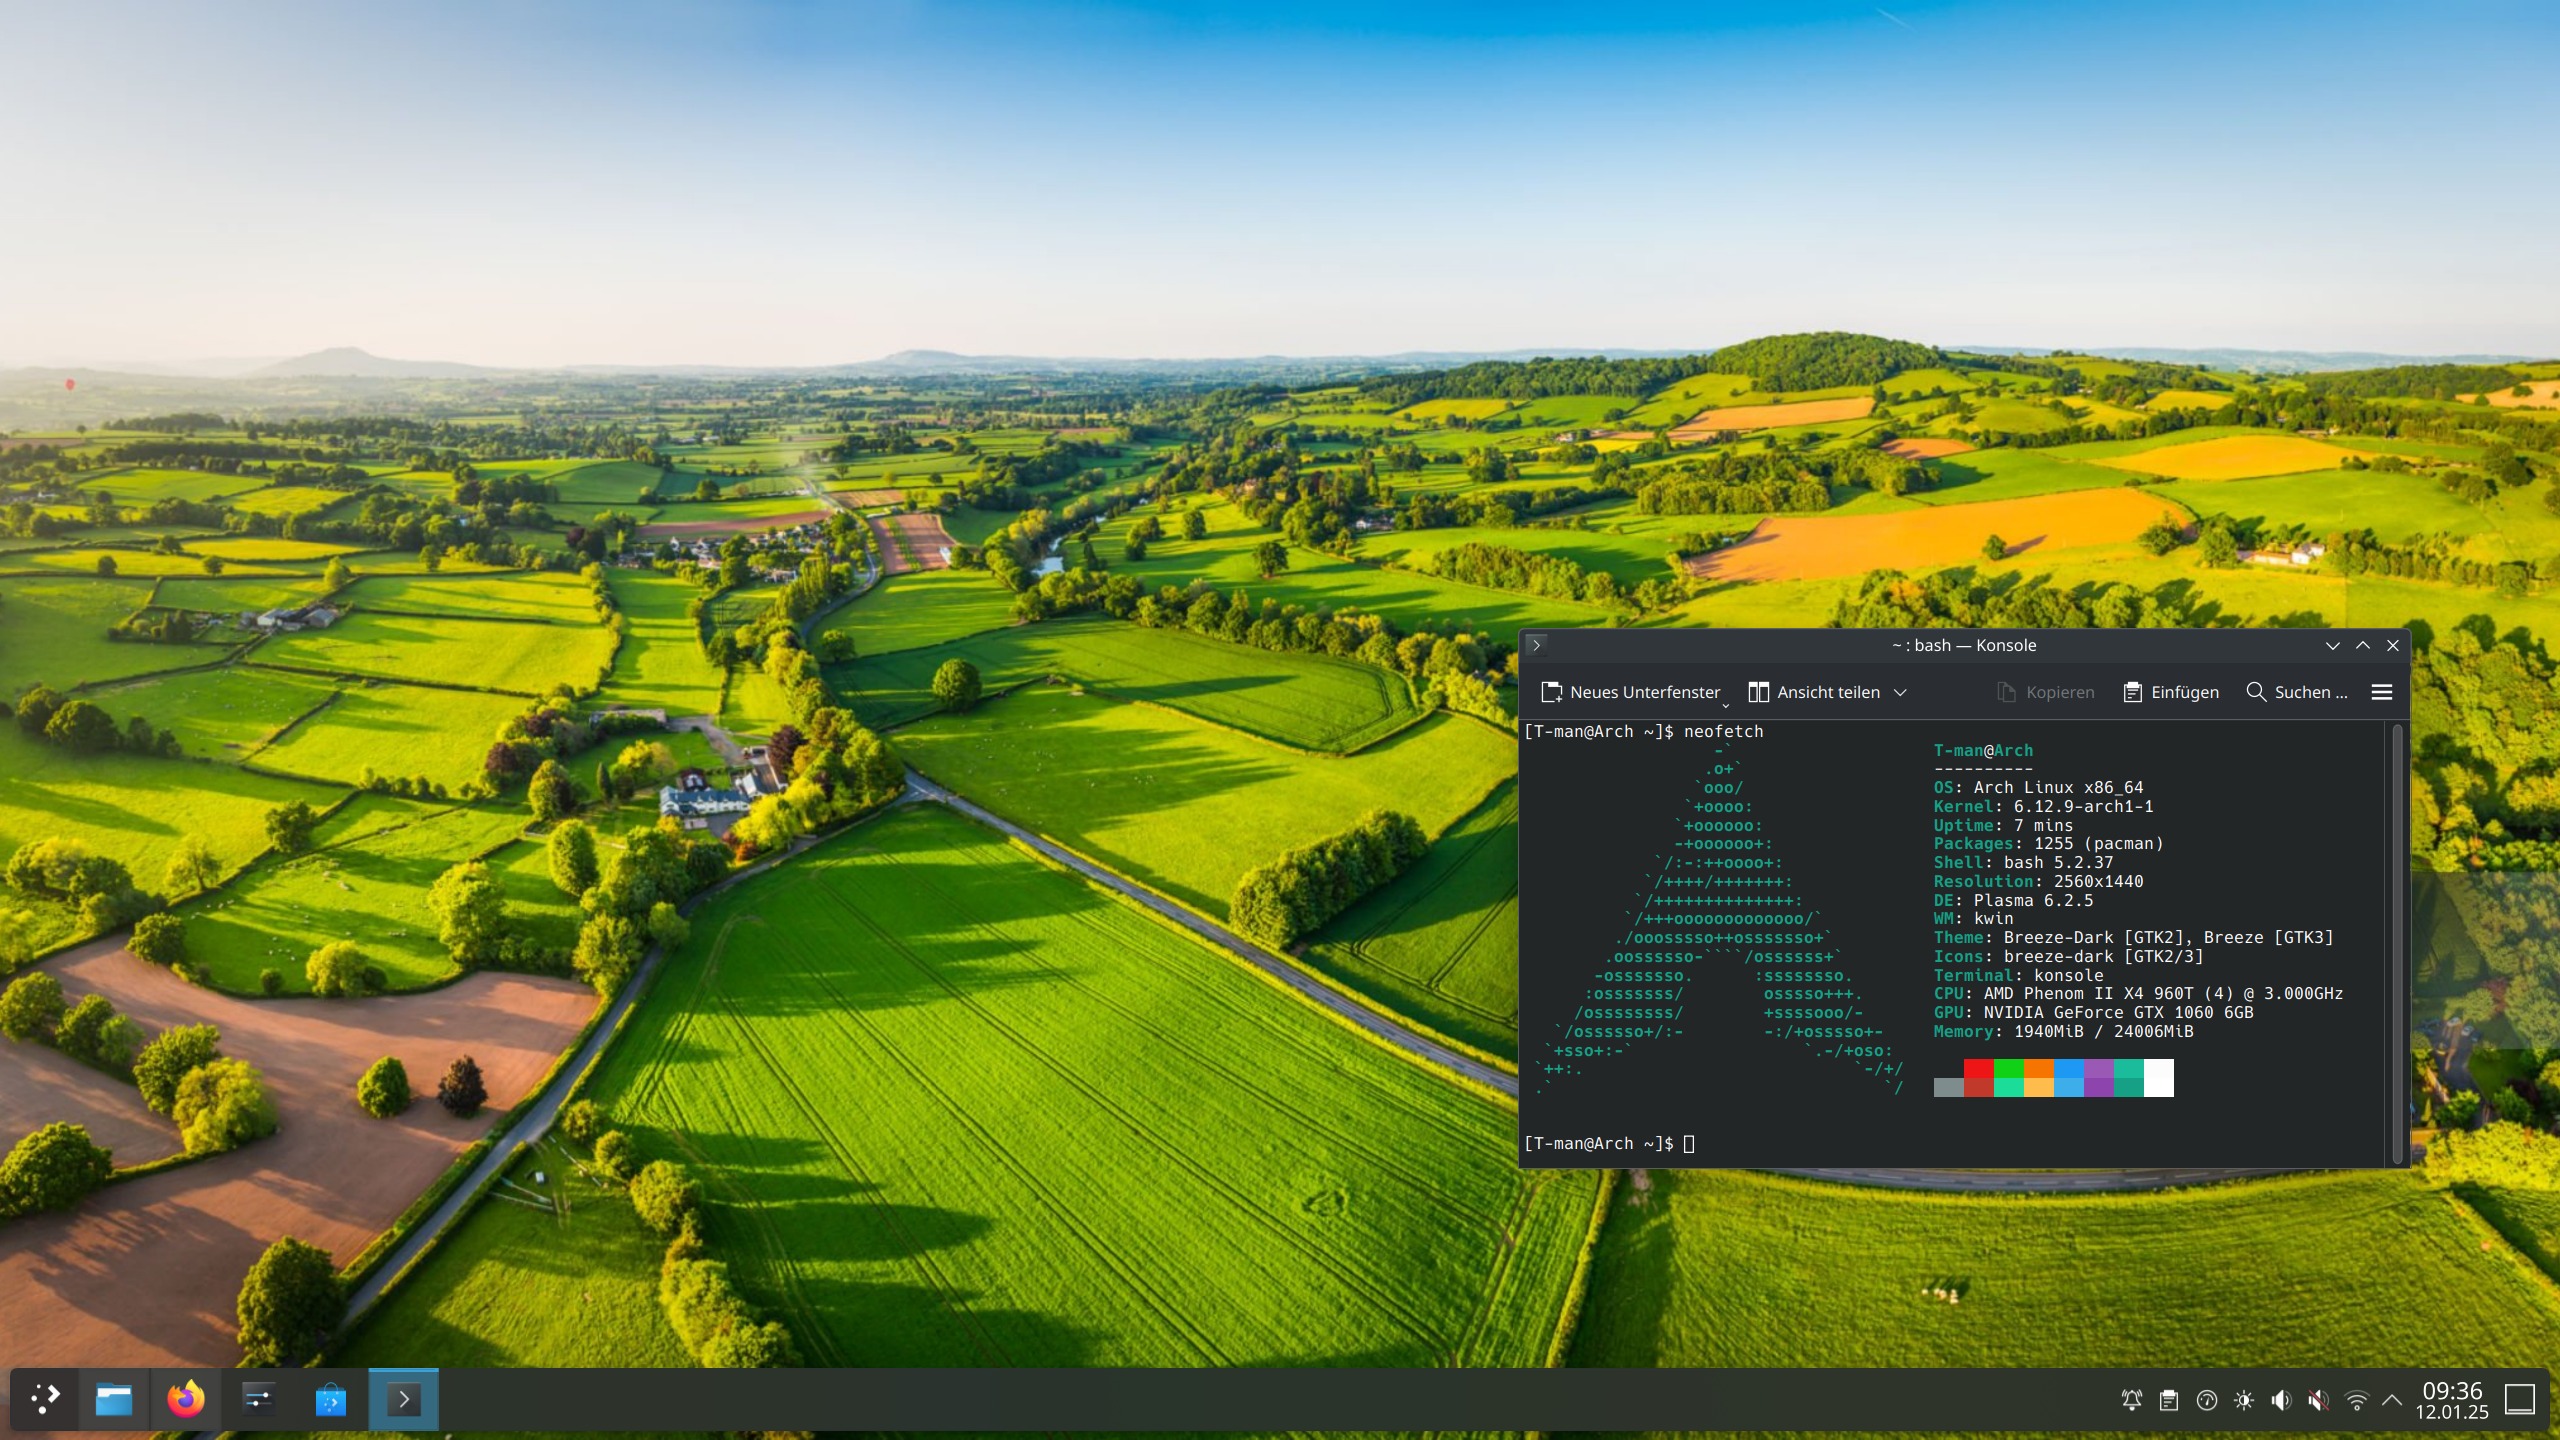Open Neues Unterfenster dropdown arrow
Screen dimensions: 2560x1440
point(1725,704)
